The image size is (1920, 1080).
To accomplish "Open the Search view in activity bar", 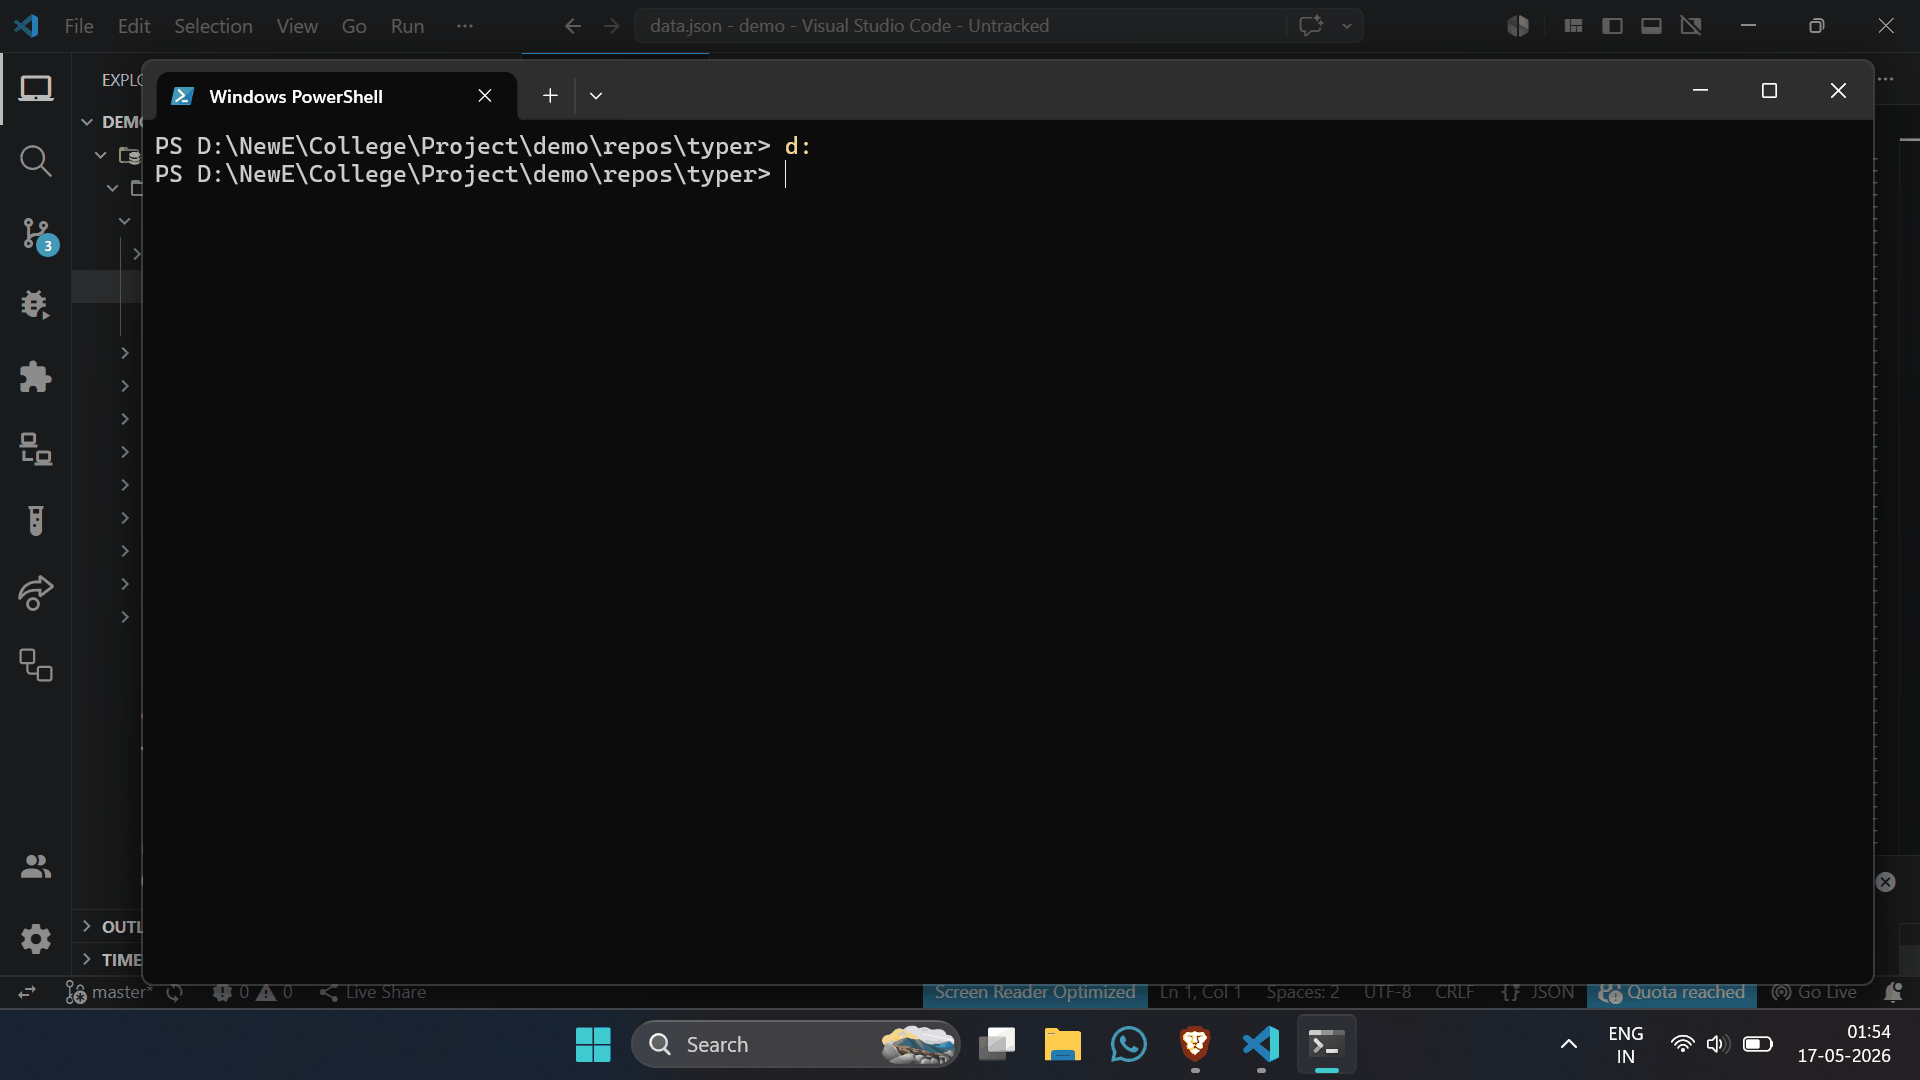I will pyautogui.click(x=36, y=161).
